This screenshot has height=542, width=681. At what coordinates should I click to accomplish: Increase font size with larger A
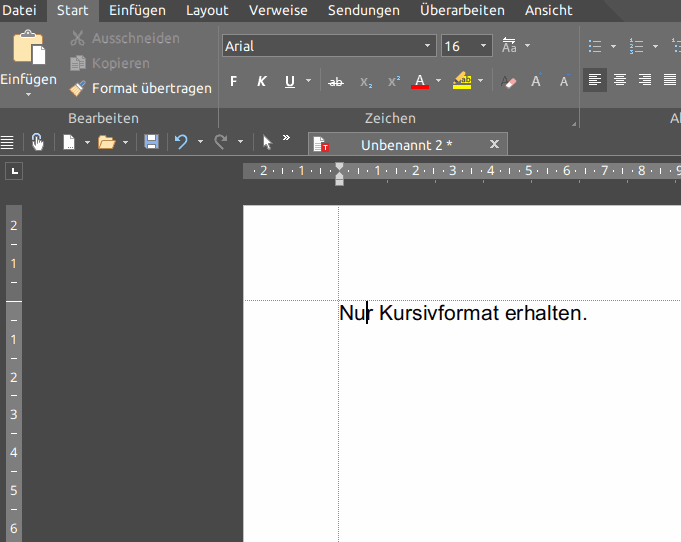coord(536,81)
